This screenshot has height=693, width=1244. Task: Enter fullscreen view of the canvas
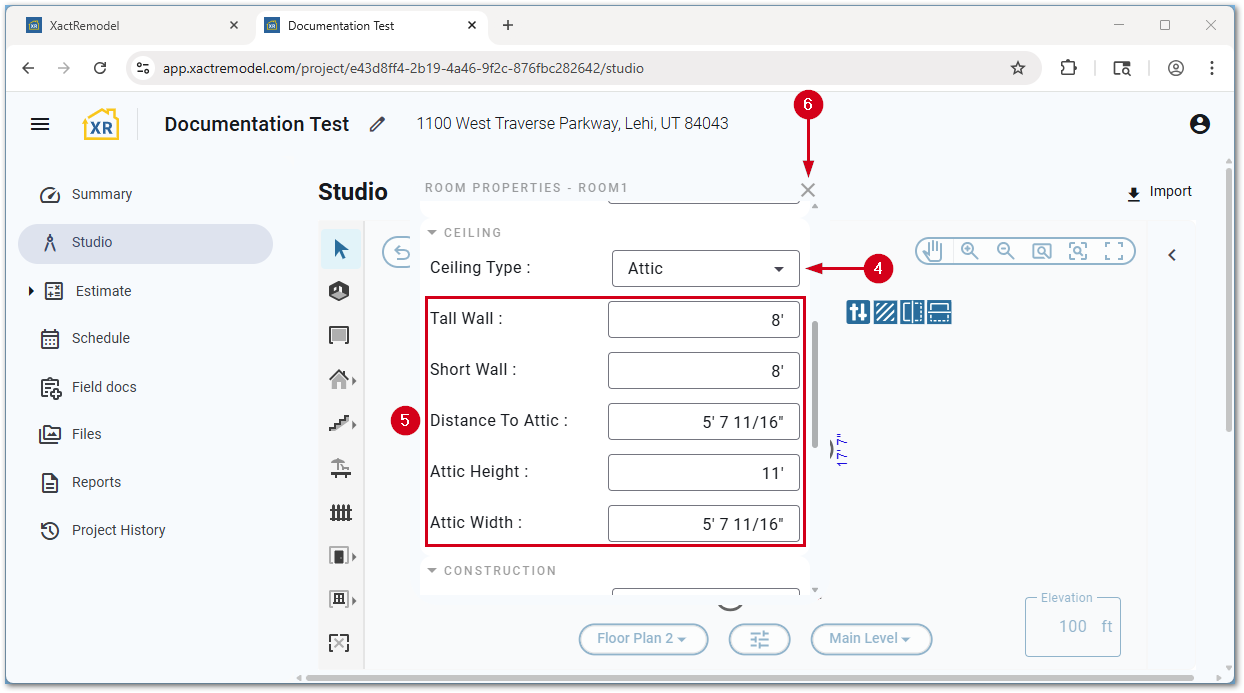1114,251
